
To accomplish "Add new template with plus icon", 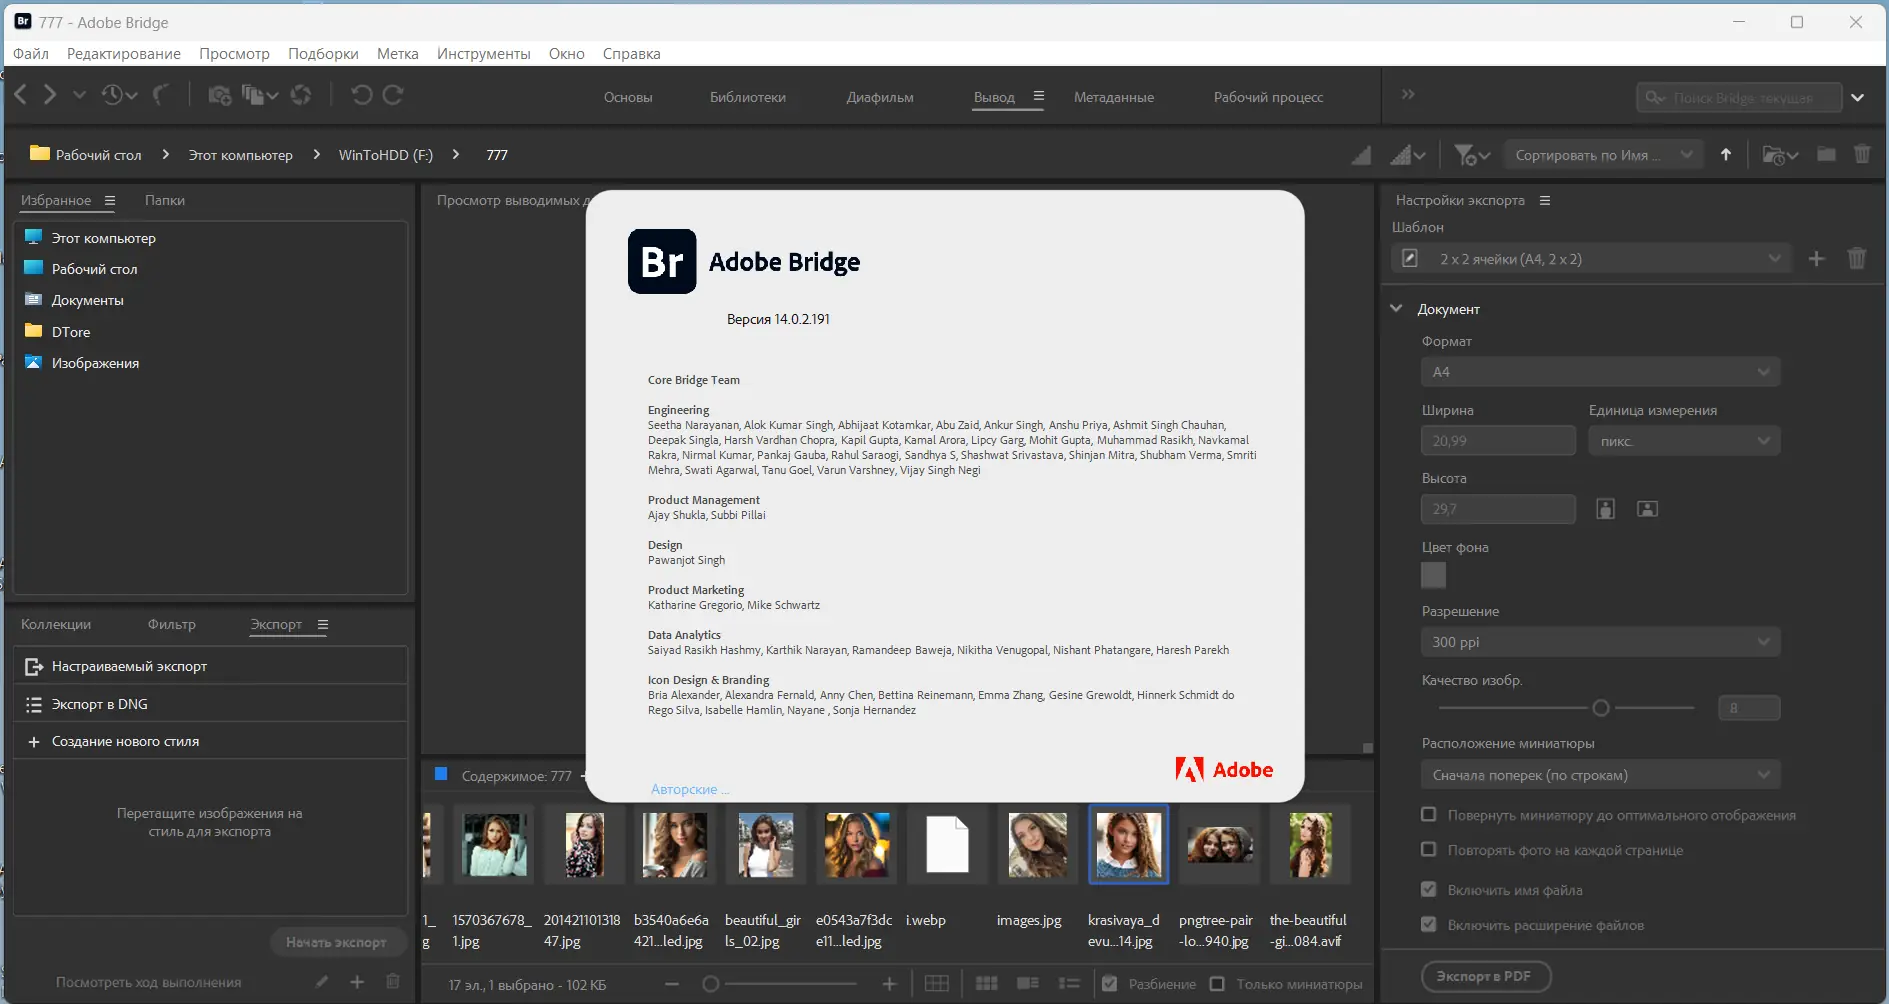I will click(1817, 259).
